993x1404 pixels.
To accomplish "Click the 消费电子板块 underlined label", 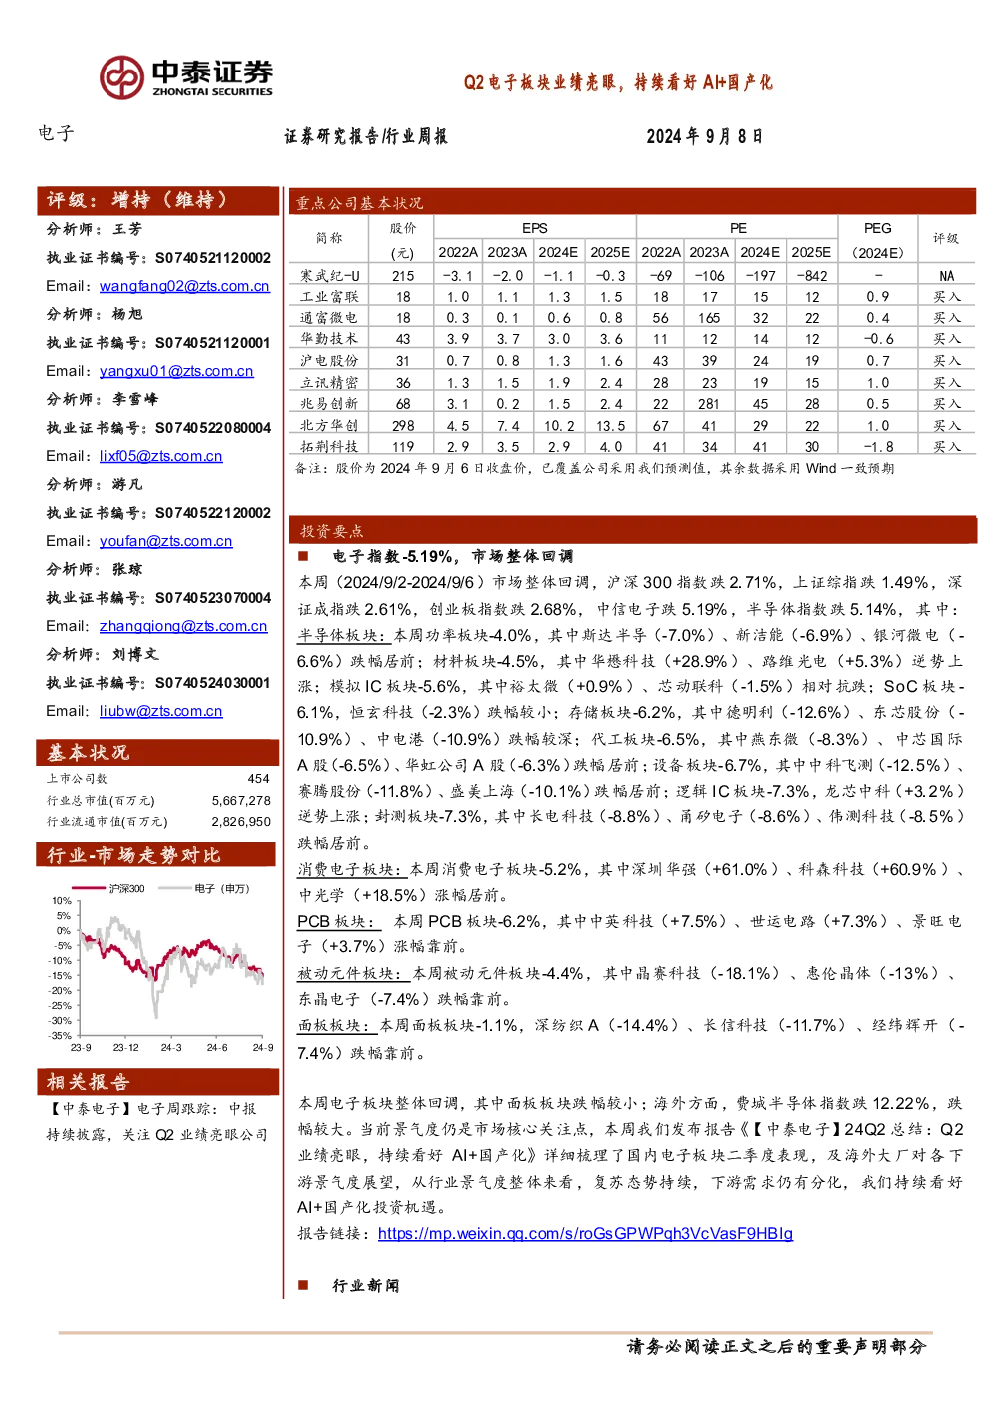I will 350,870.
